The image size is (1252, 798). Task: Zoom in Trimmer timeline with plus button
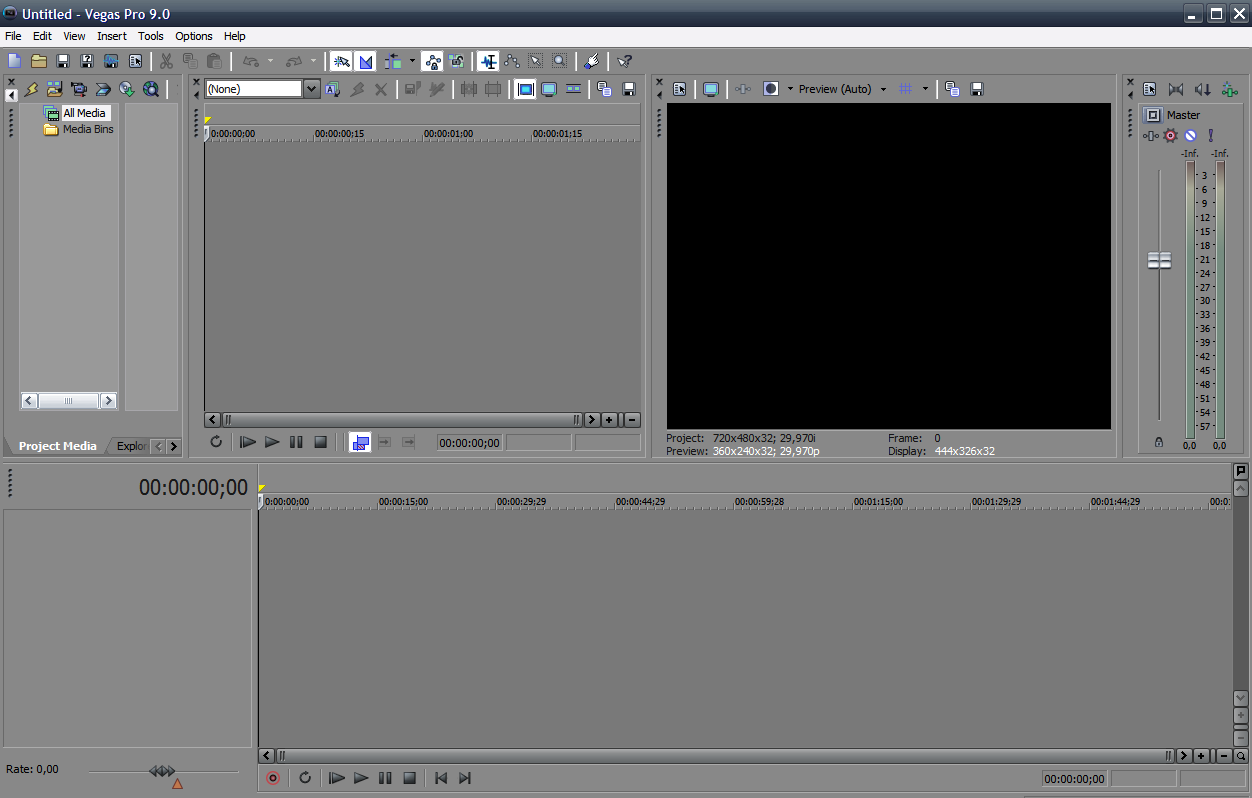click(x=609, y=420)
